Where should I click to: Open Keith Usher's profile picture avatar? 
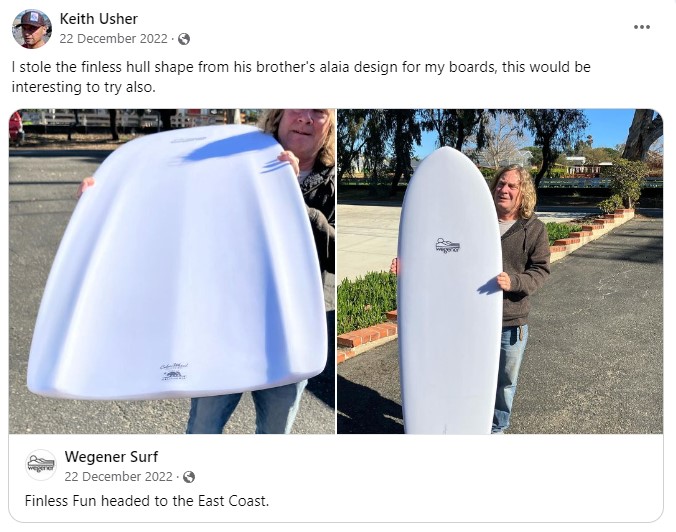click(x=32, y=28)
